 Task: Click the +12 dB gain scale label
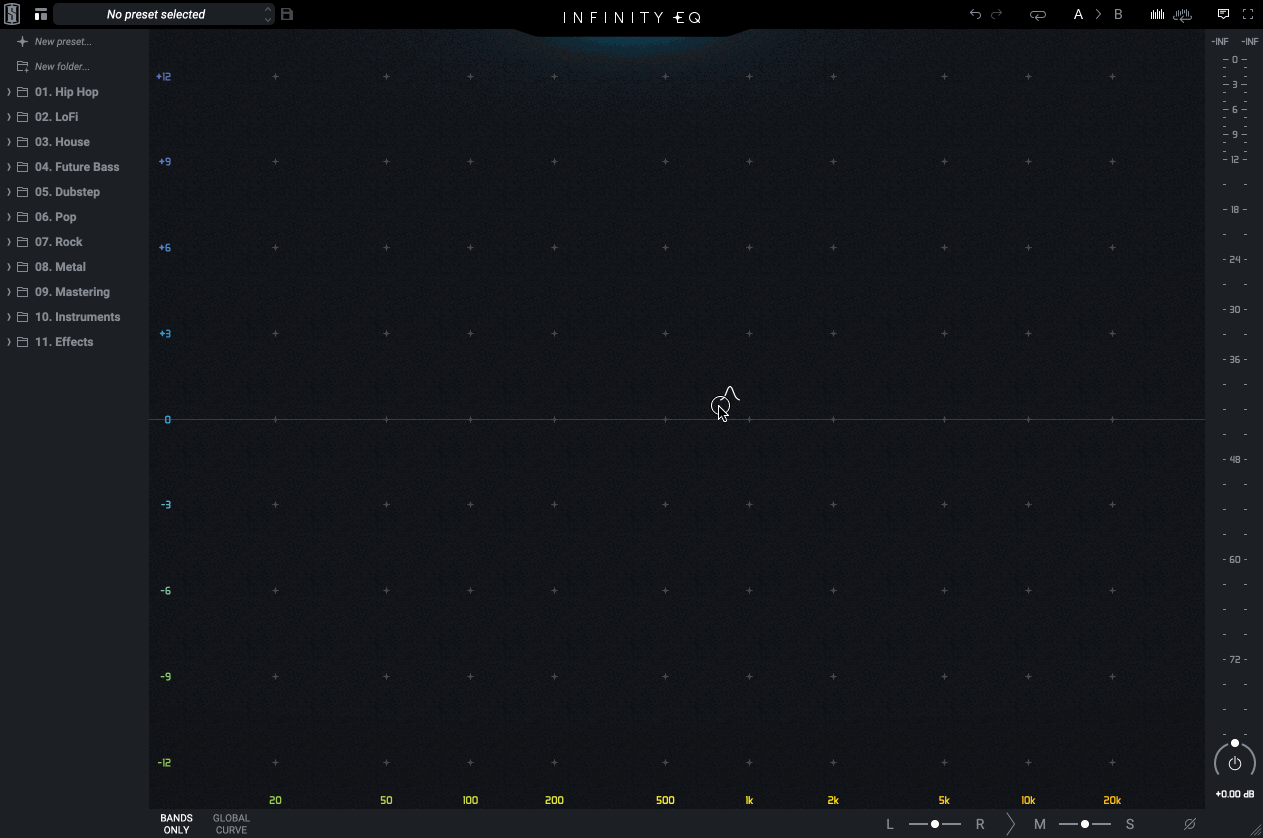(x=164, y=76)
